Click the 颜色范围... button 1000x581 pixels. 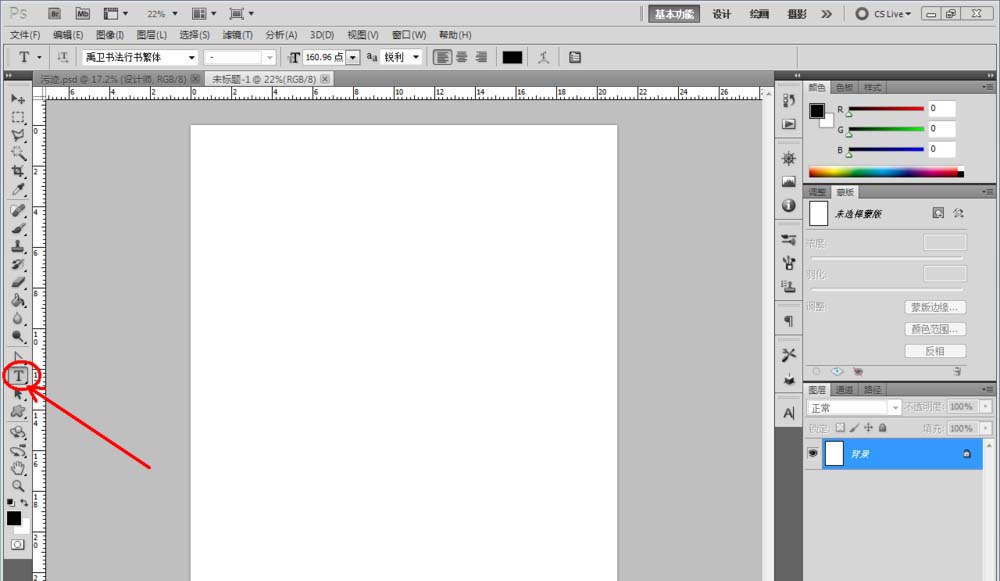point(935,329)
